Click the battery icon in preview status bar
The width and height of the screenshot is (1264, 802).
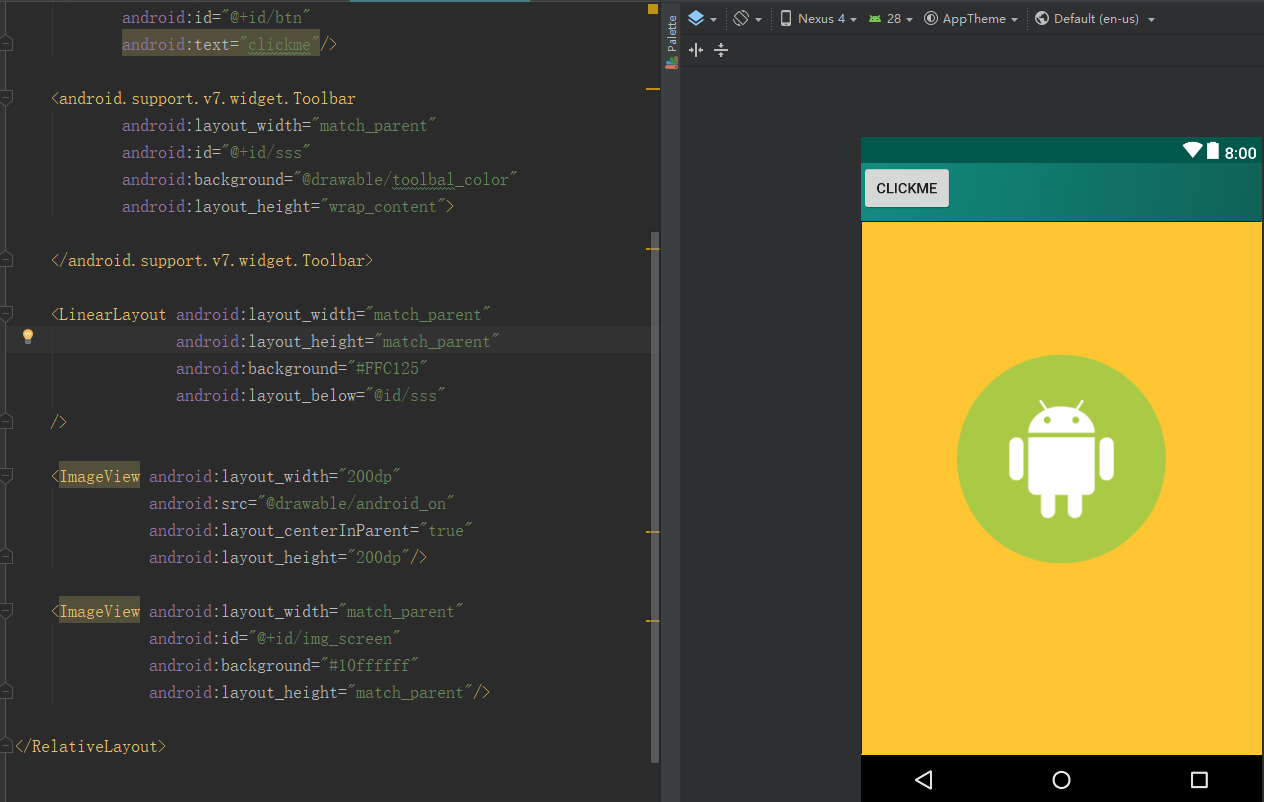[x=1213, y=151]
